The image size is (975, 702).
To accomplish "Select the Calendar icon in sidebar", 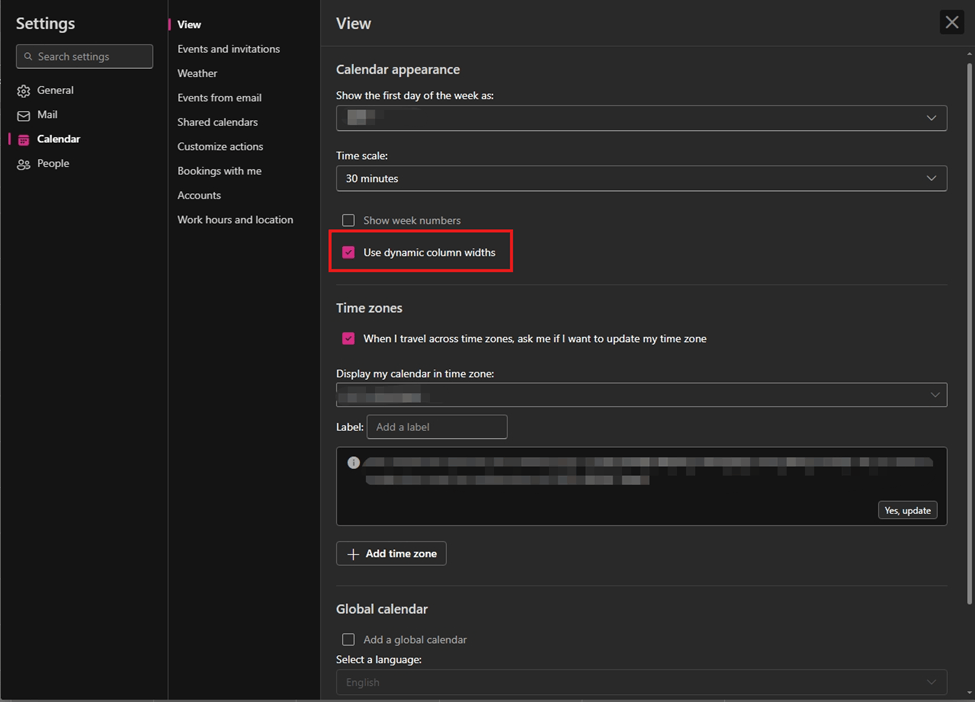I will tap(23, 138).
